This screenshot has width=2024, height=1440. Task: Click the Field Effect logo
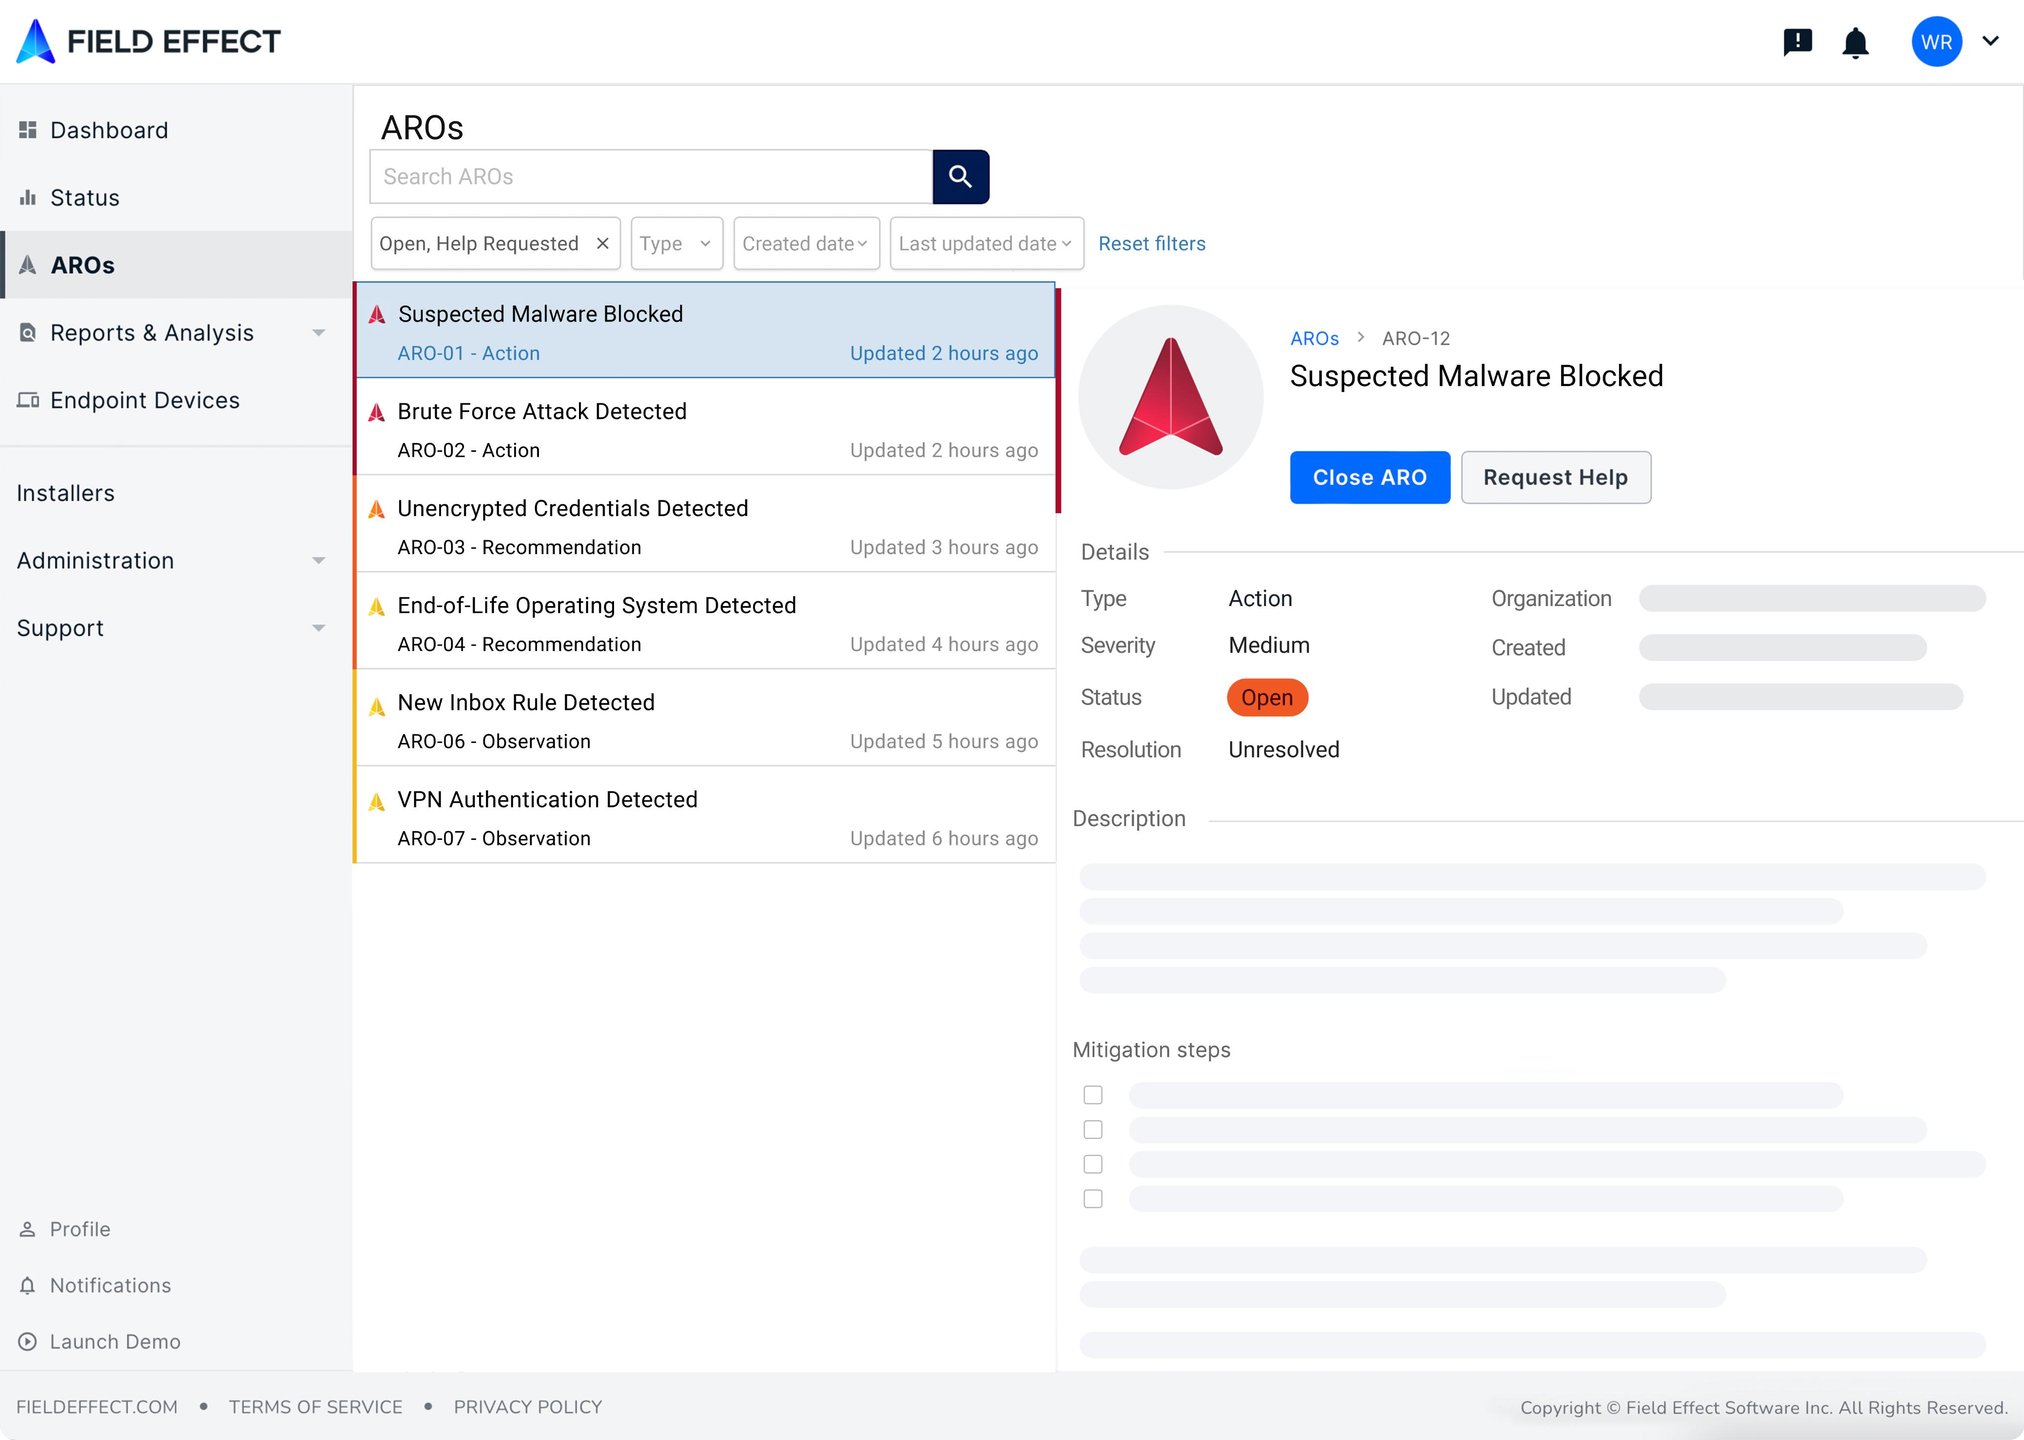click(148, 42)
